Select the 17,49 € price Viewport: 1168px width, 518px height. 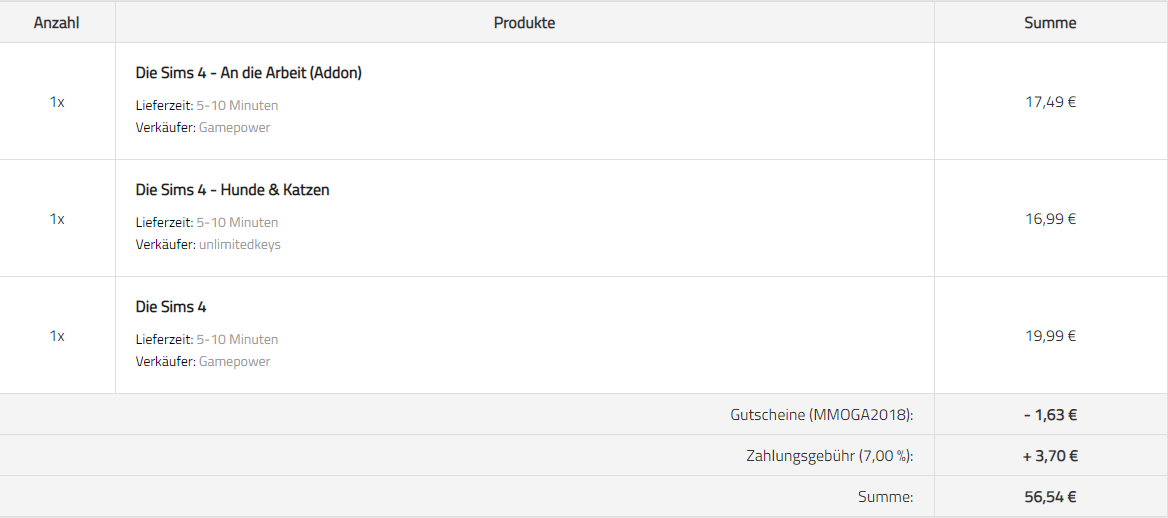click(1050, 102)
